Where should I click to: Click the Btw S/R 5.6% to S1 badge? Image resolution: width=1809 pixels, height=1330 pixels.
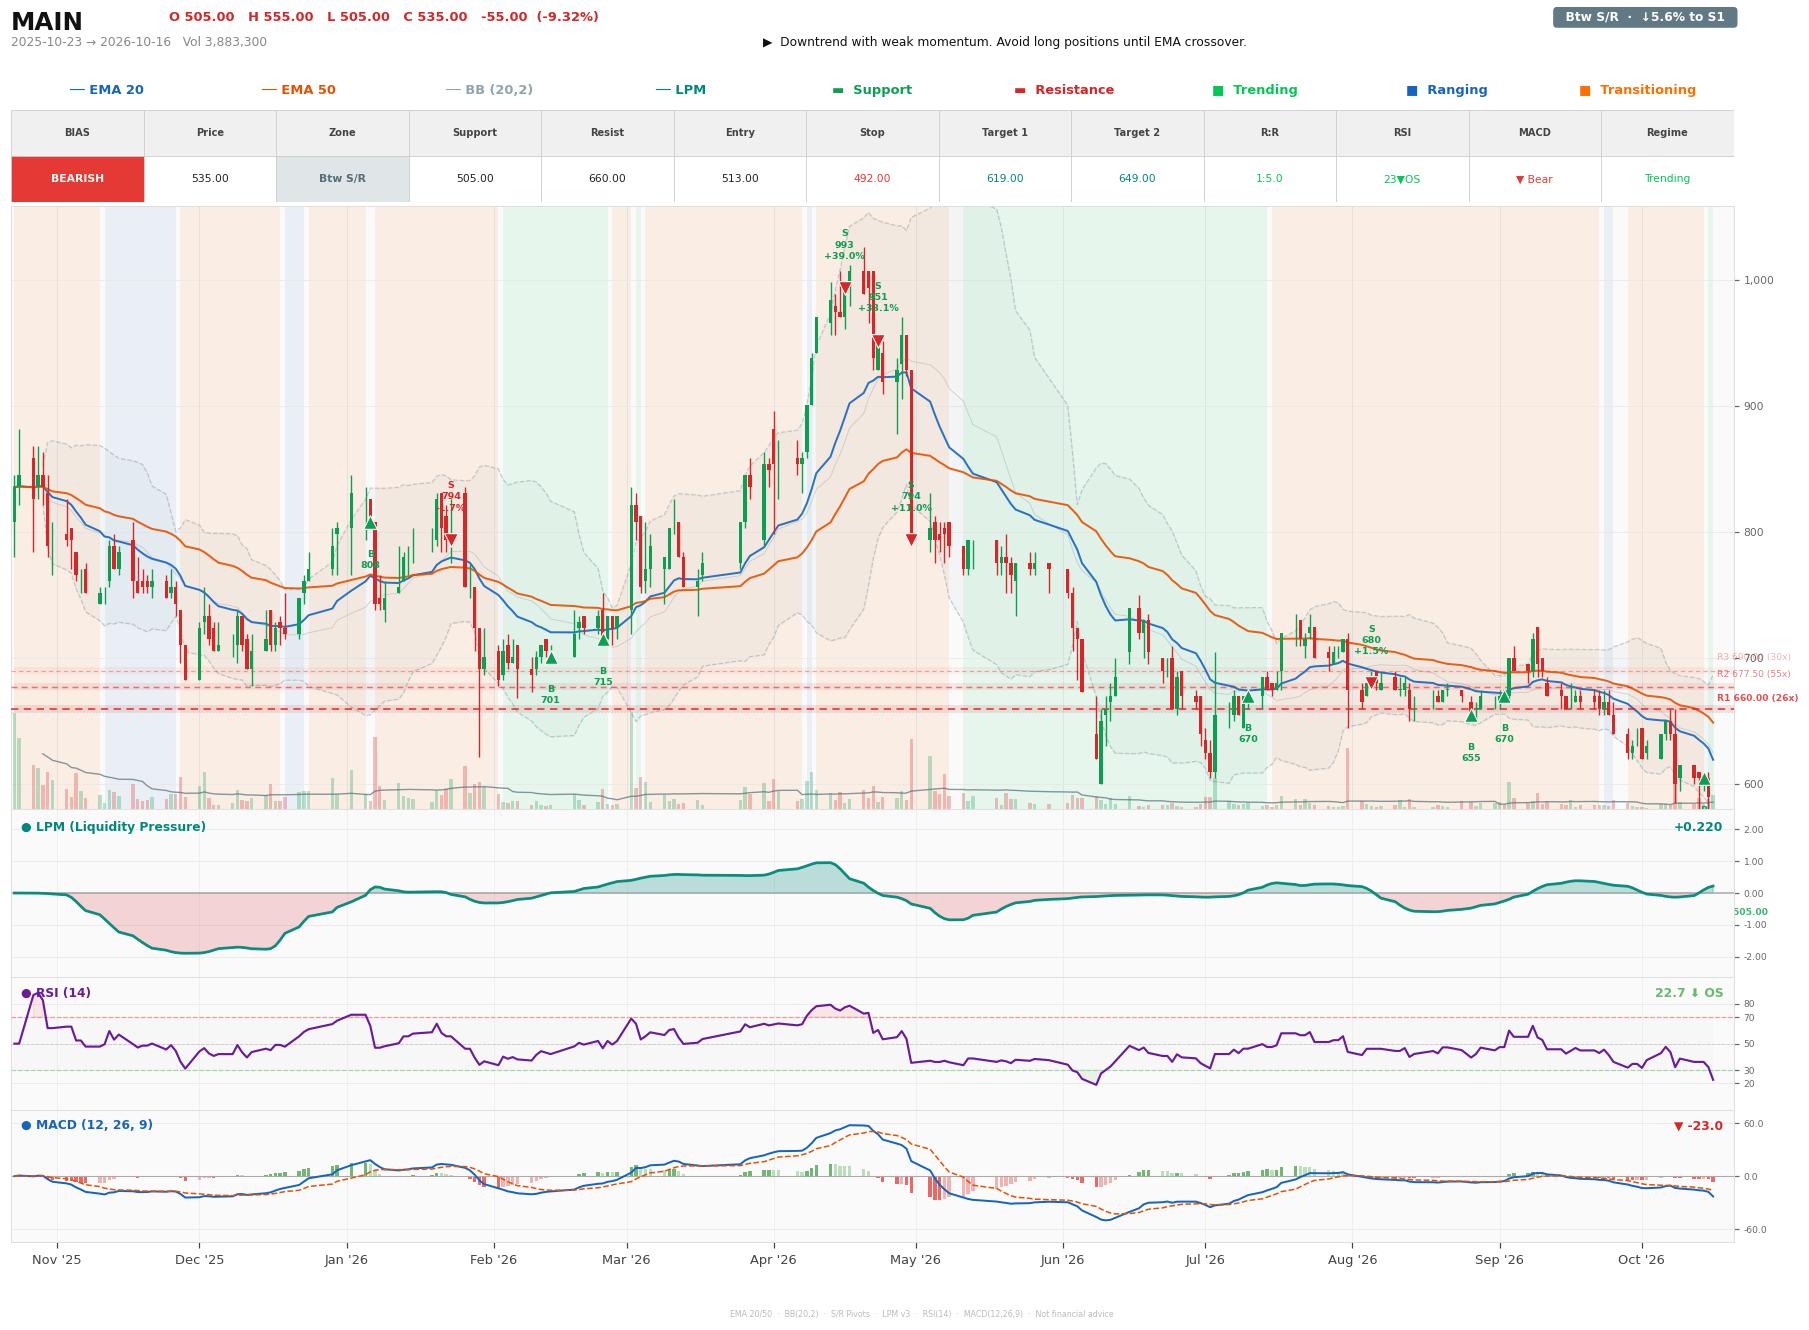click(1644, 17)
